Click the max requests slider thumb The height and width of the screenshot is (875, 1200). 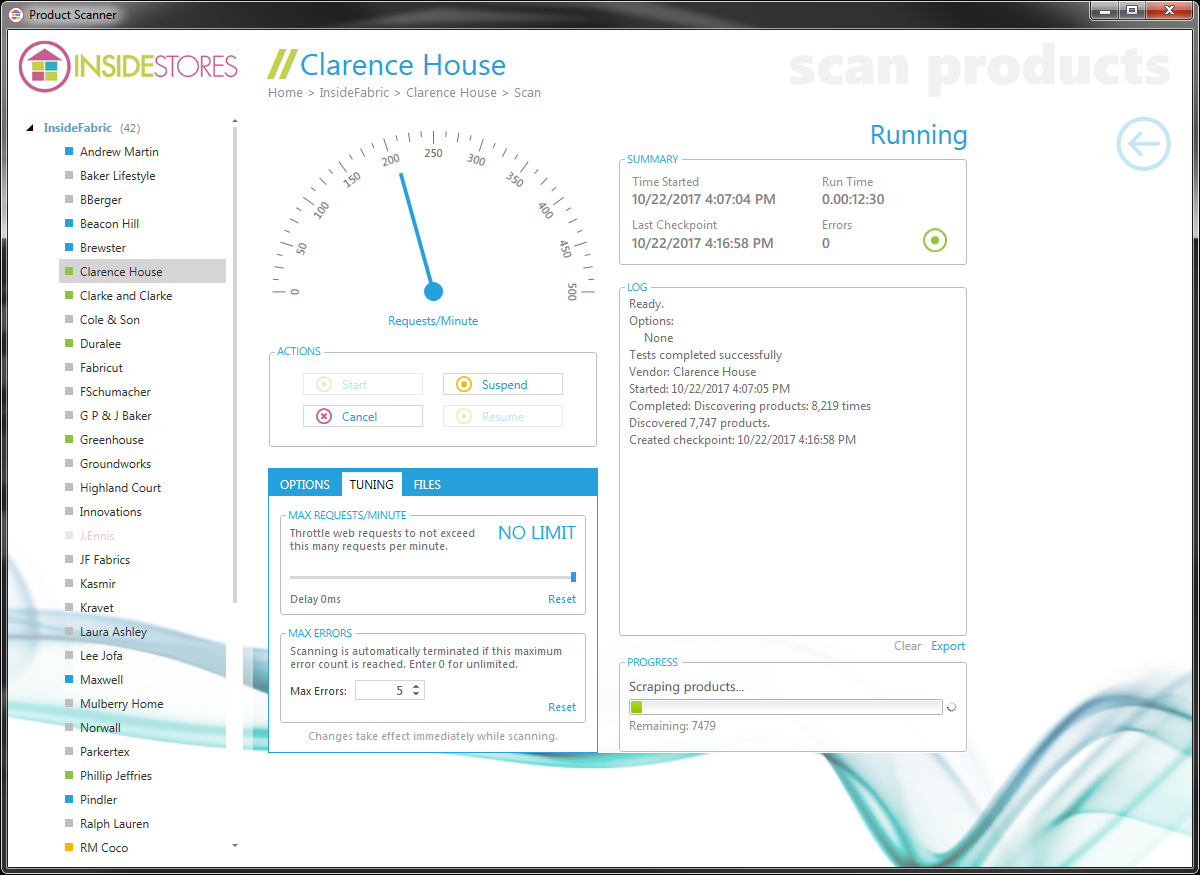tap(573, 576)
